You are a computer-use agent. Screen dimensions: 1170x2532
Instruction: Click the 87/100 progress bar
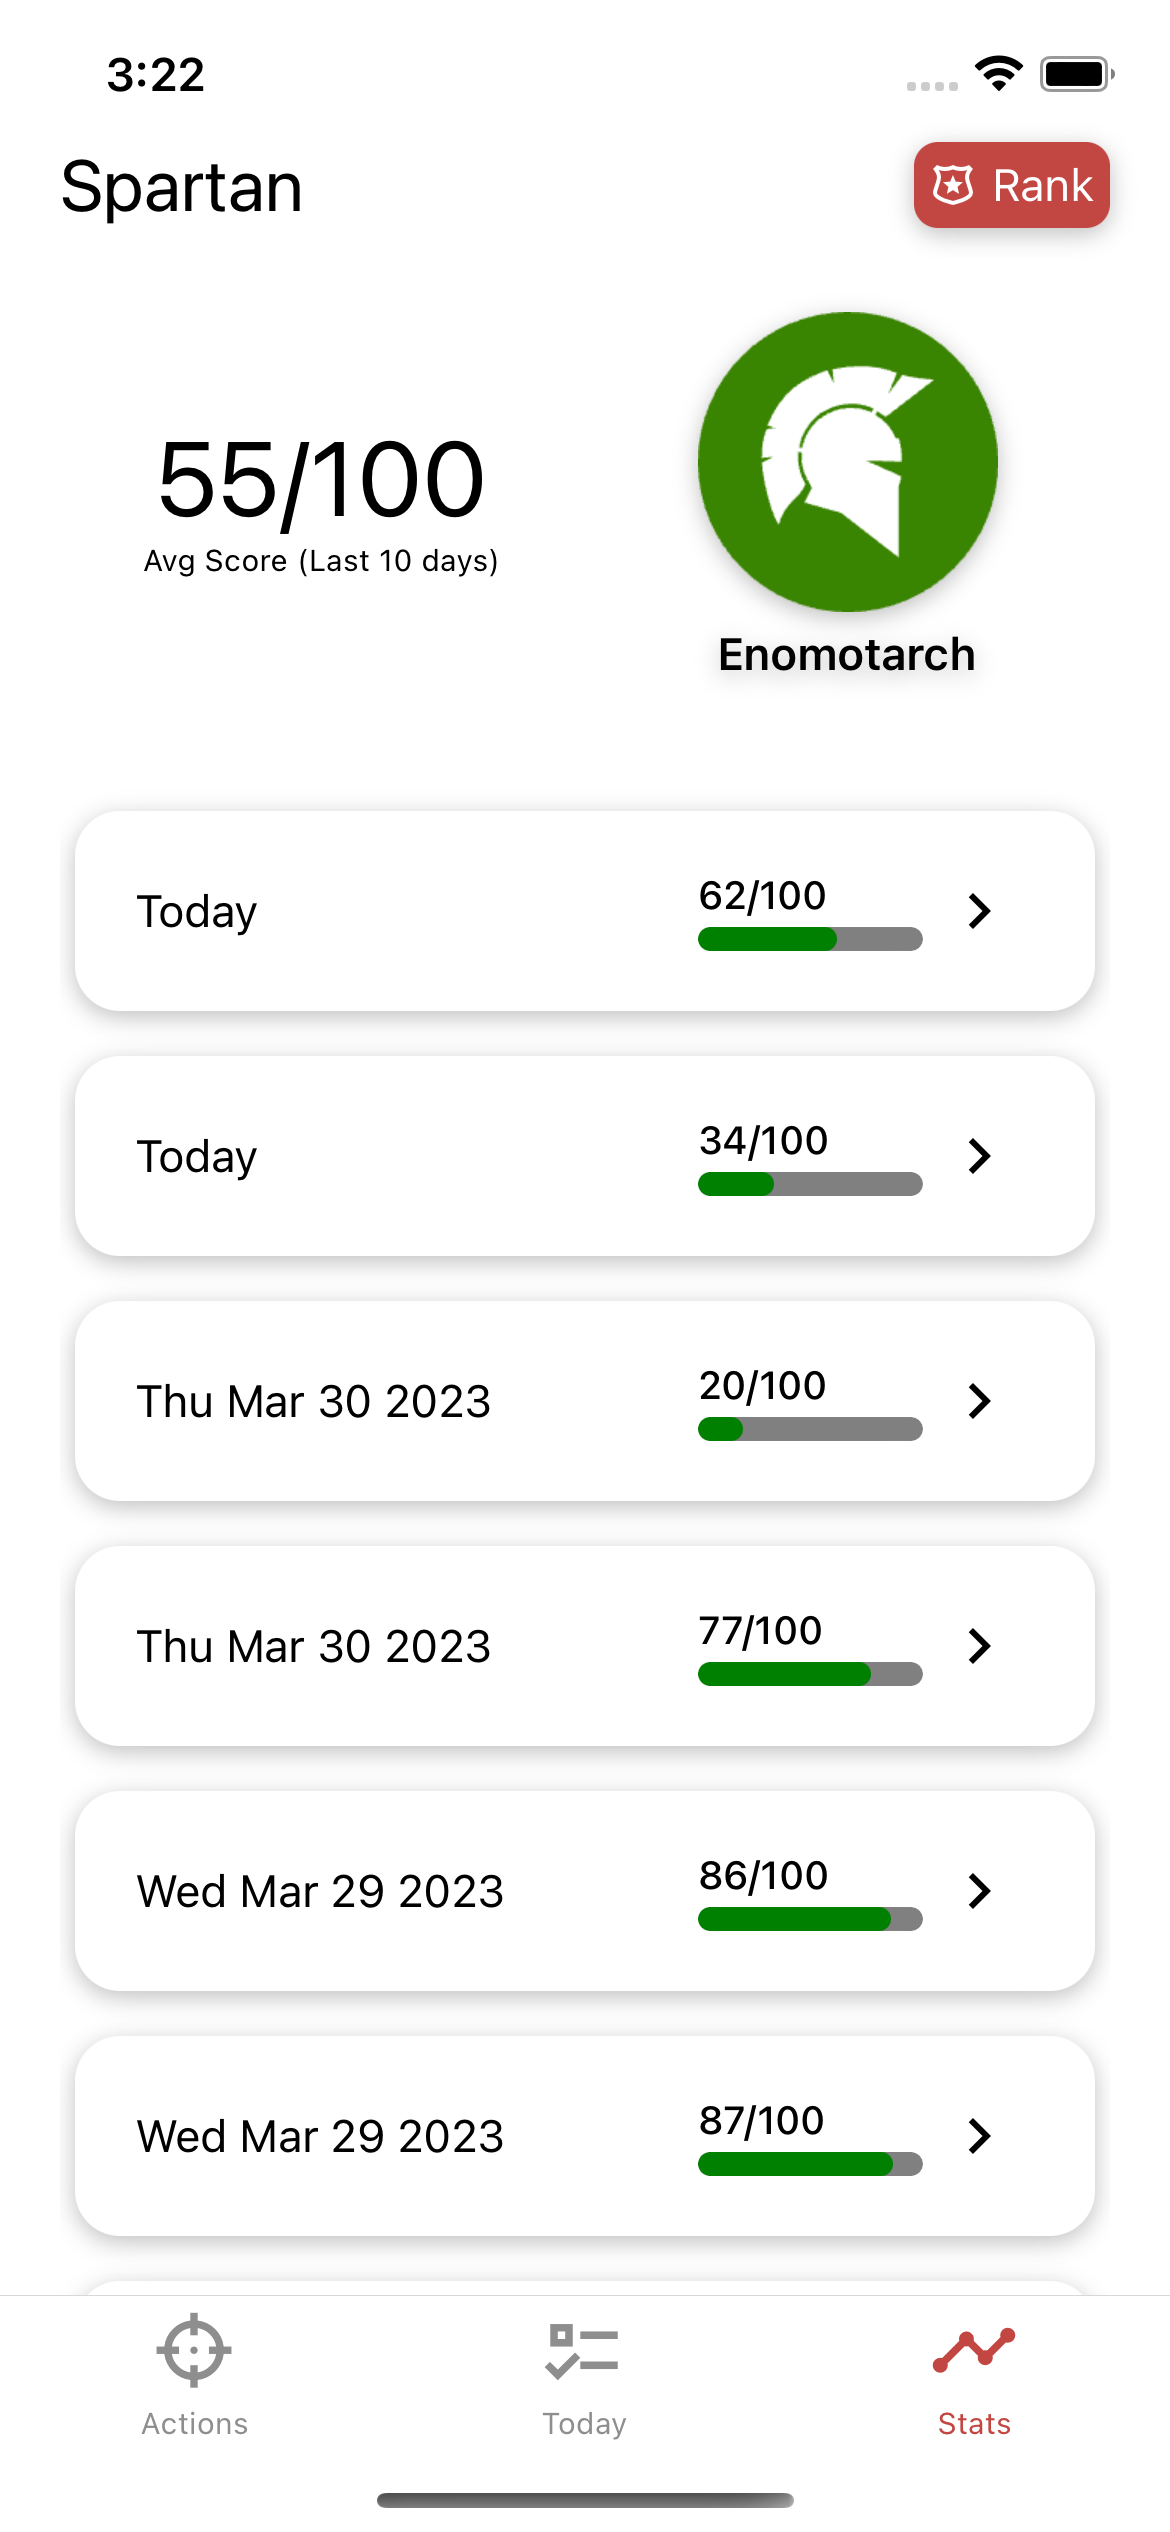(x=809, y=2164)
